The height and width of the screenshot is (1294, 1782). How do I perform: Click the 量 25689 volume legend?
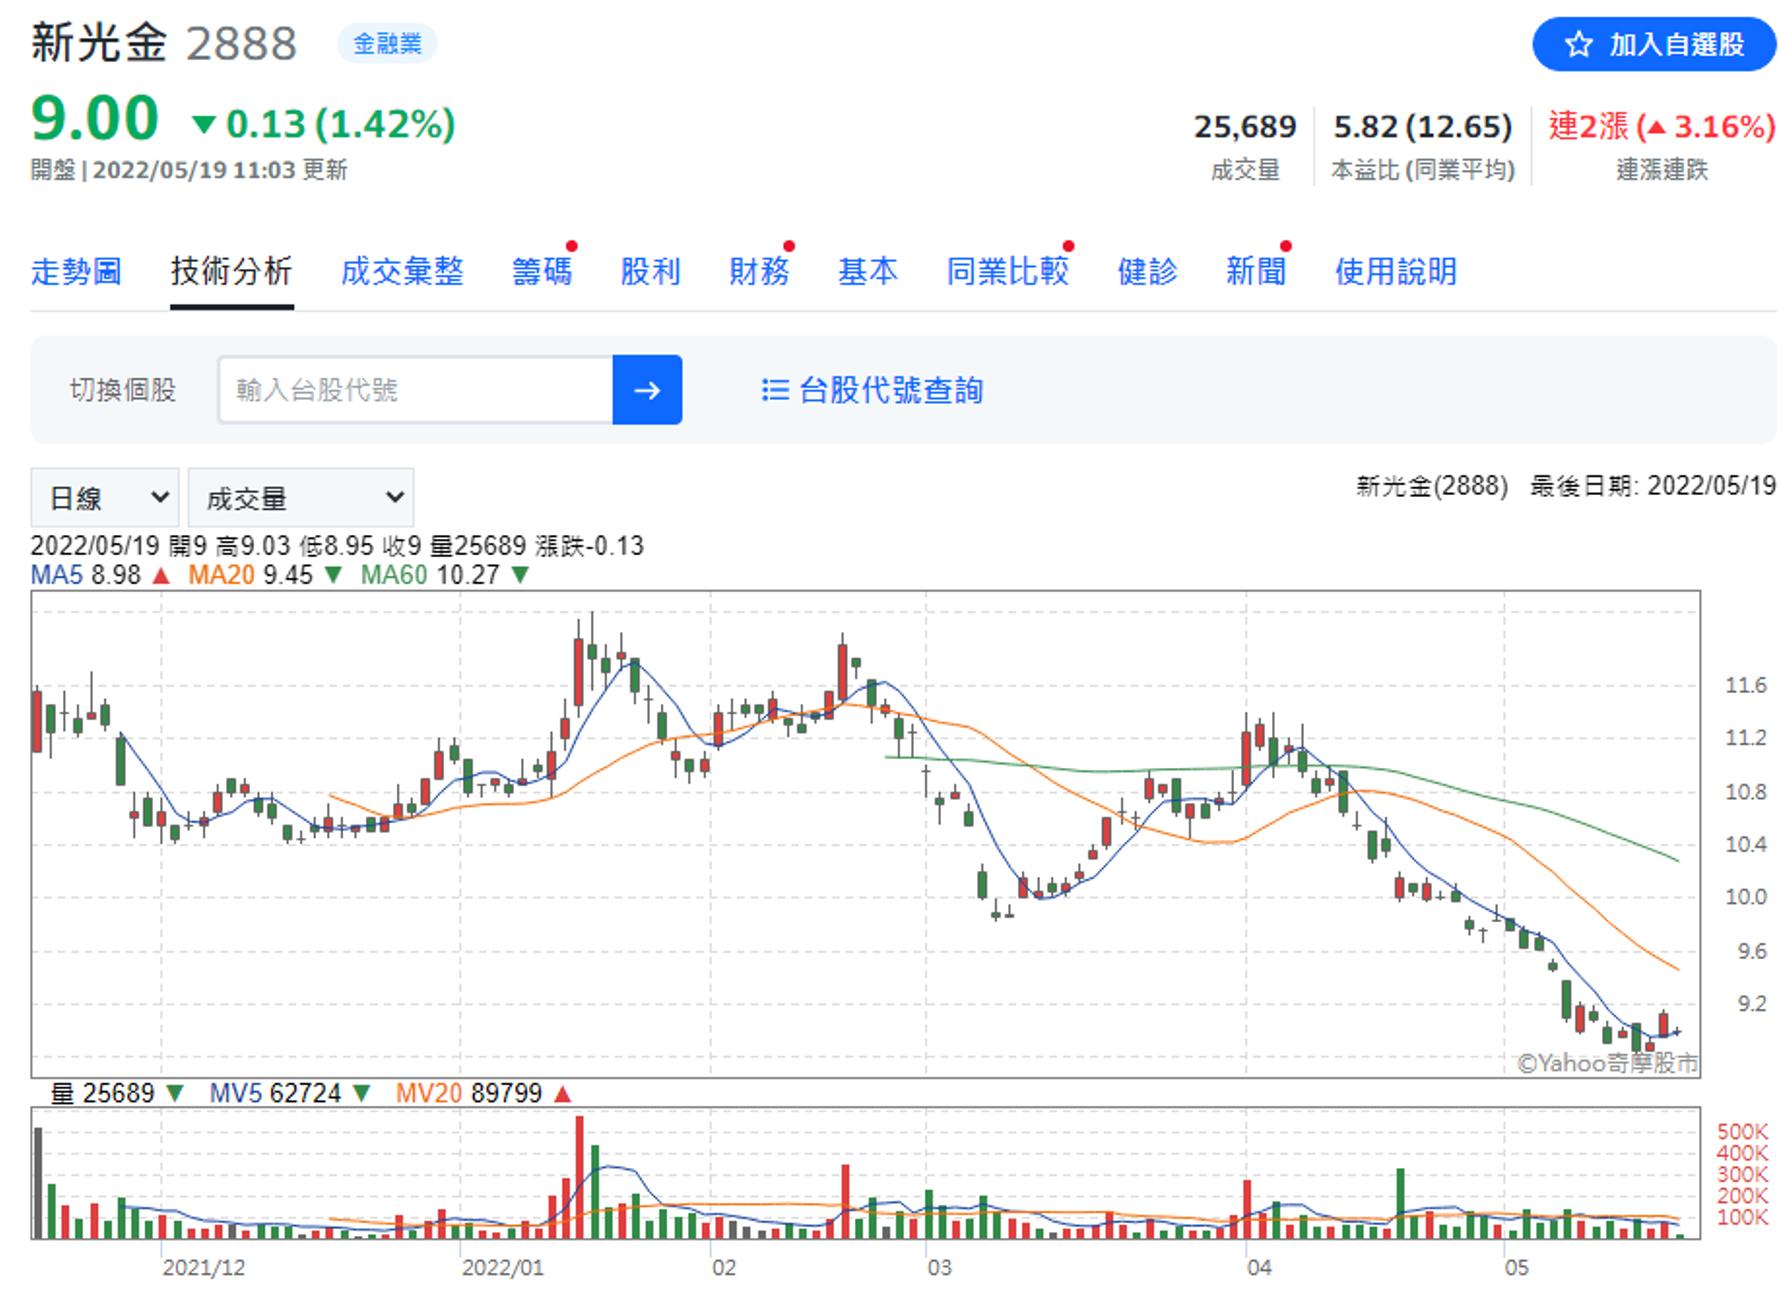(117, 1093)
